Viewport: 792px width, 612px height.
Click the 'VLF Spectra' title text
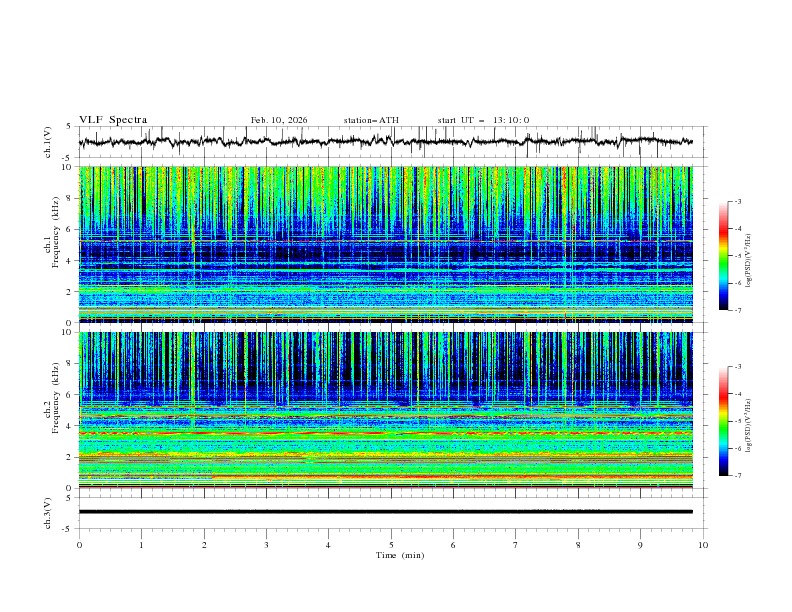pyautogui.click(x=113, y=120)
